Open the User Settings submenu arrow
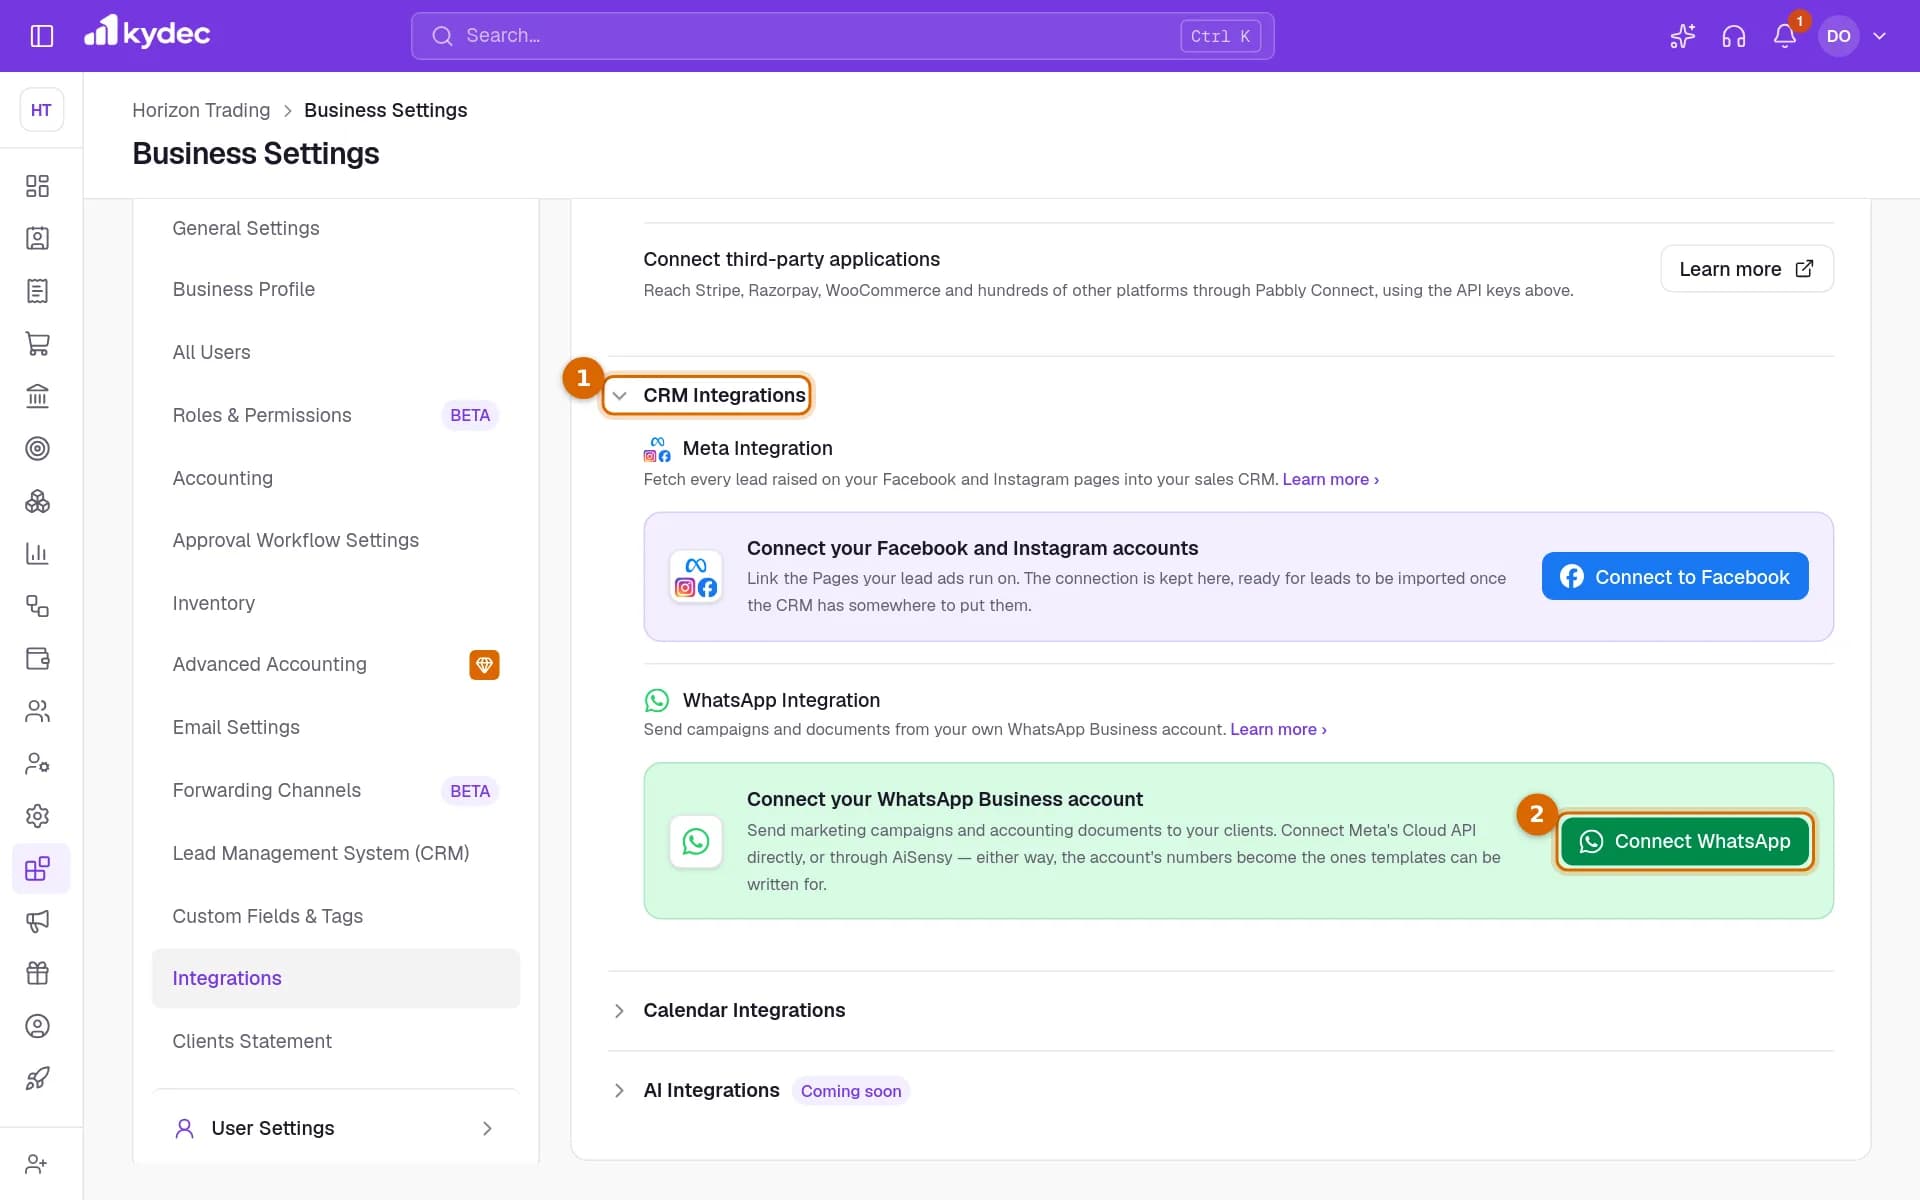The width and height of the screenshot is (1920, 1200). pyautogui.click(x=487, y=1128)
